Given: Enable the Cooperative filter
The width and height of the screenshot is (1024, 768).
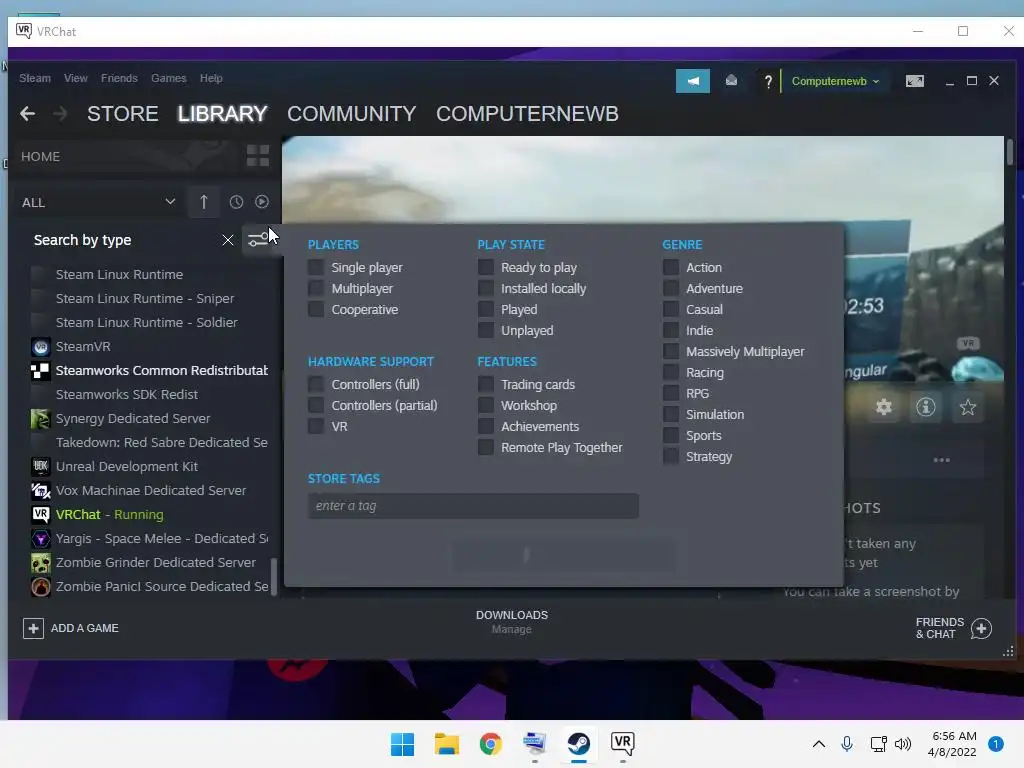Looking at the screenshot, I should [316, 310].
